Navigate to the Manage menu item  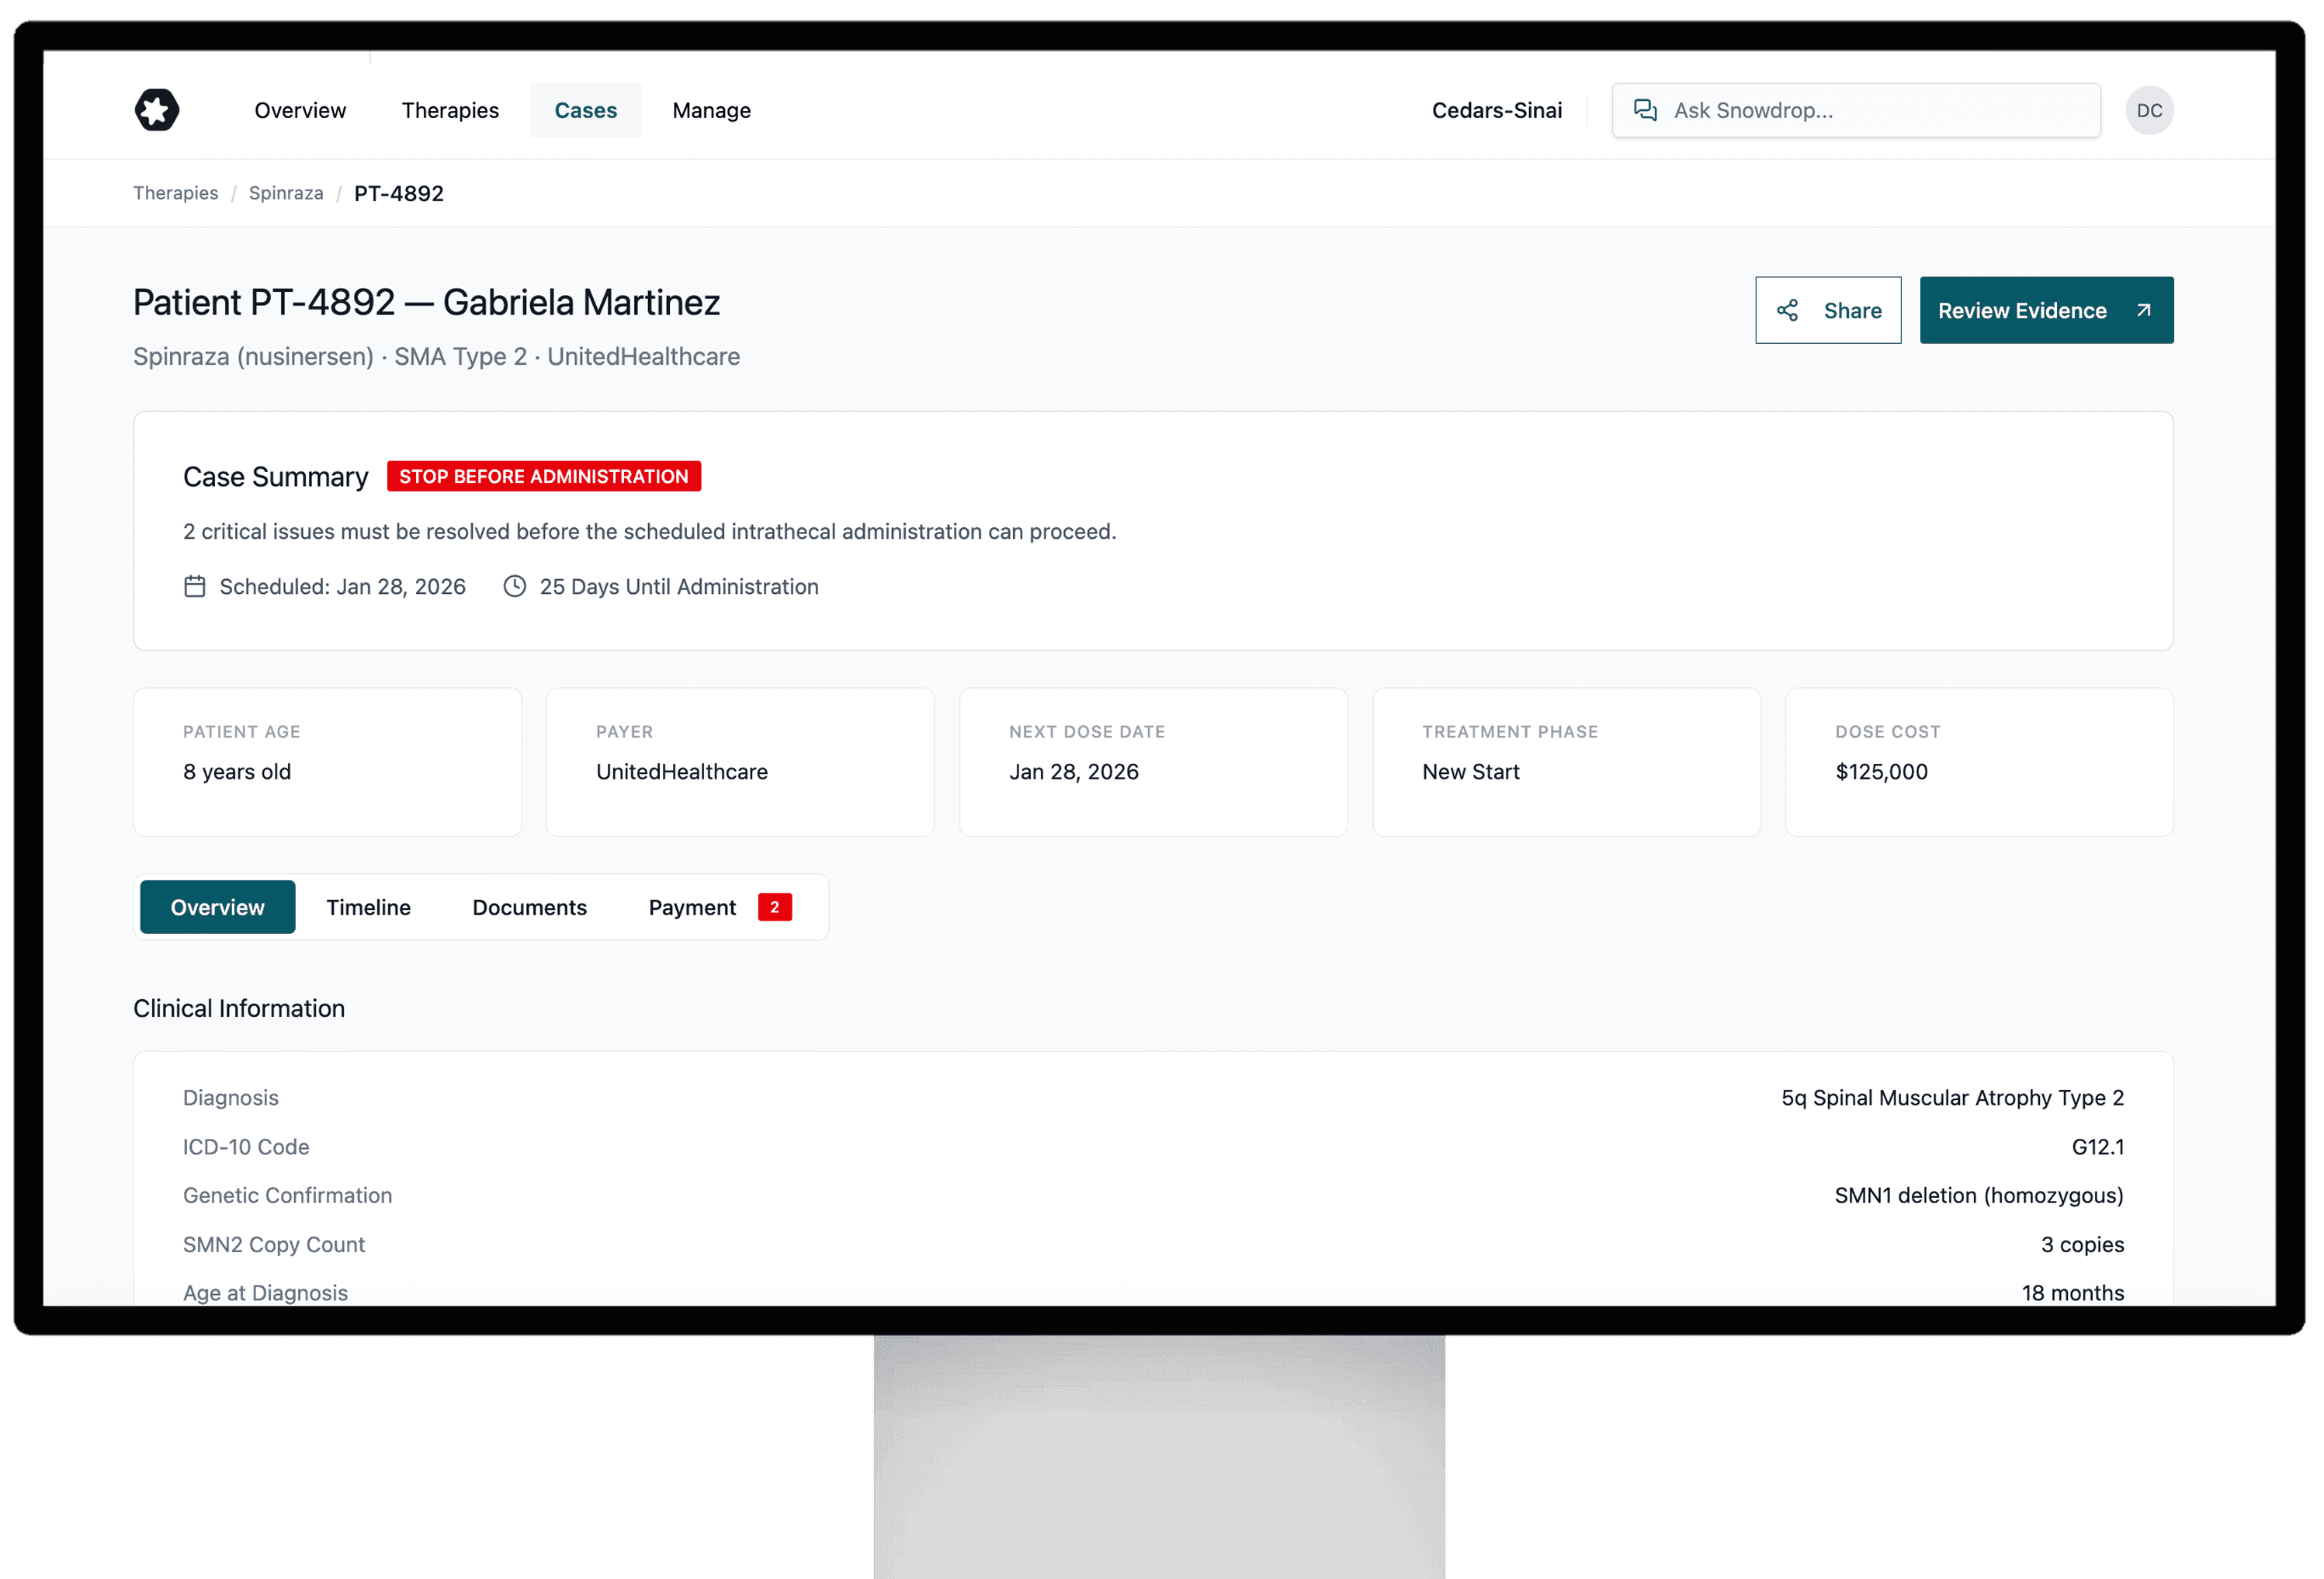point(711,110)
